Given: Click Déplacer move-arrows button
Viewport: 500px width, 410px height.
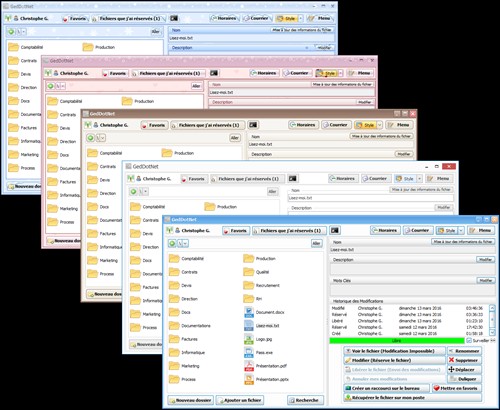Looking at the screenshot, I should coord(464,370).
